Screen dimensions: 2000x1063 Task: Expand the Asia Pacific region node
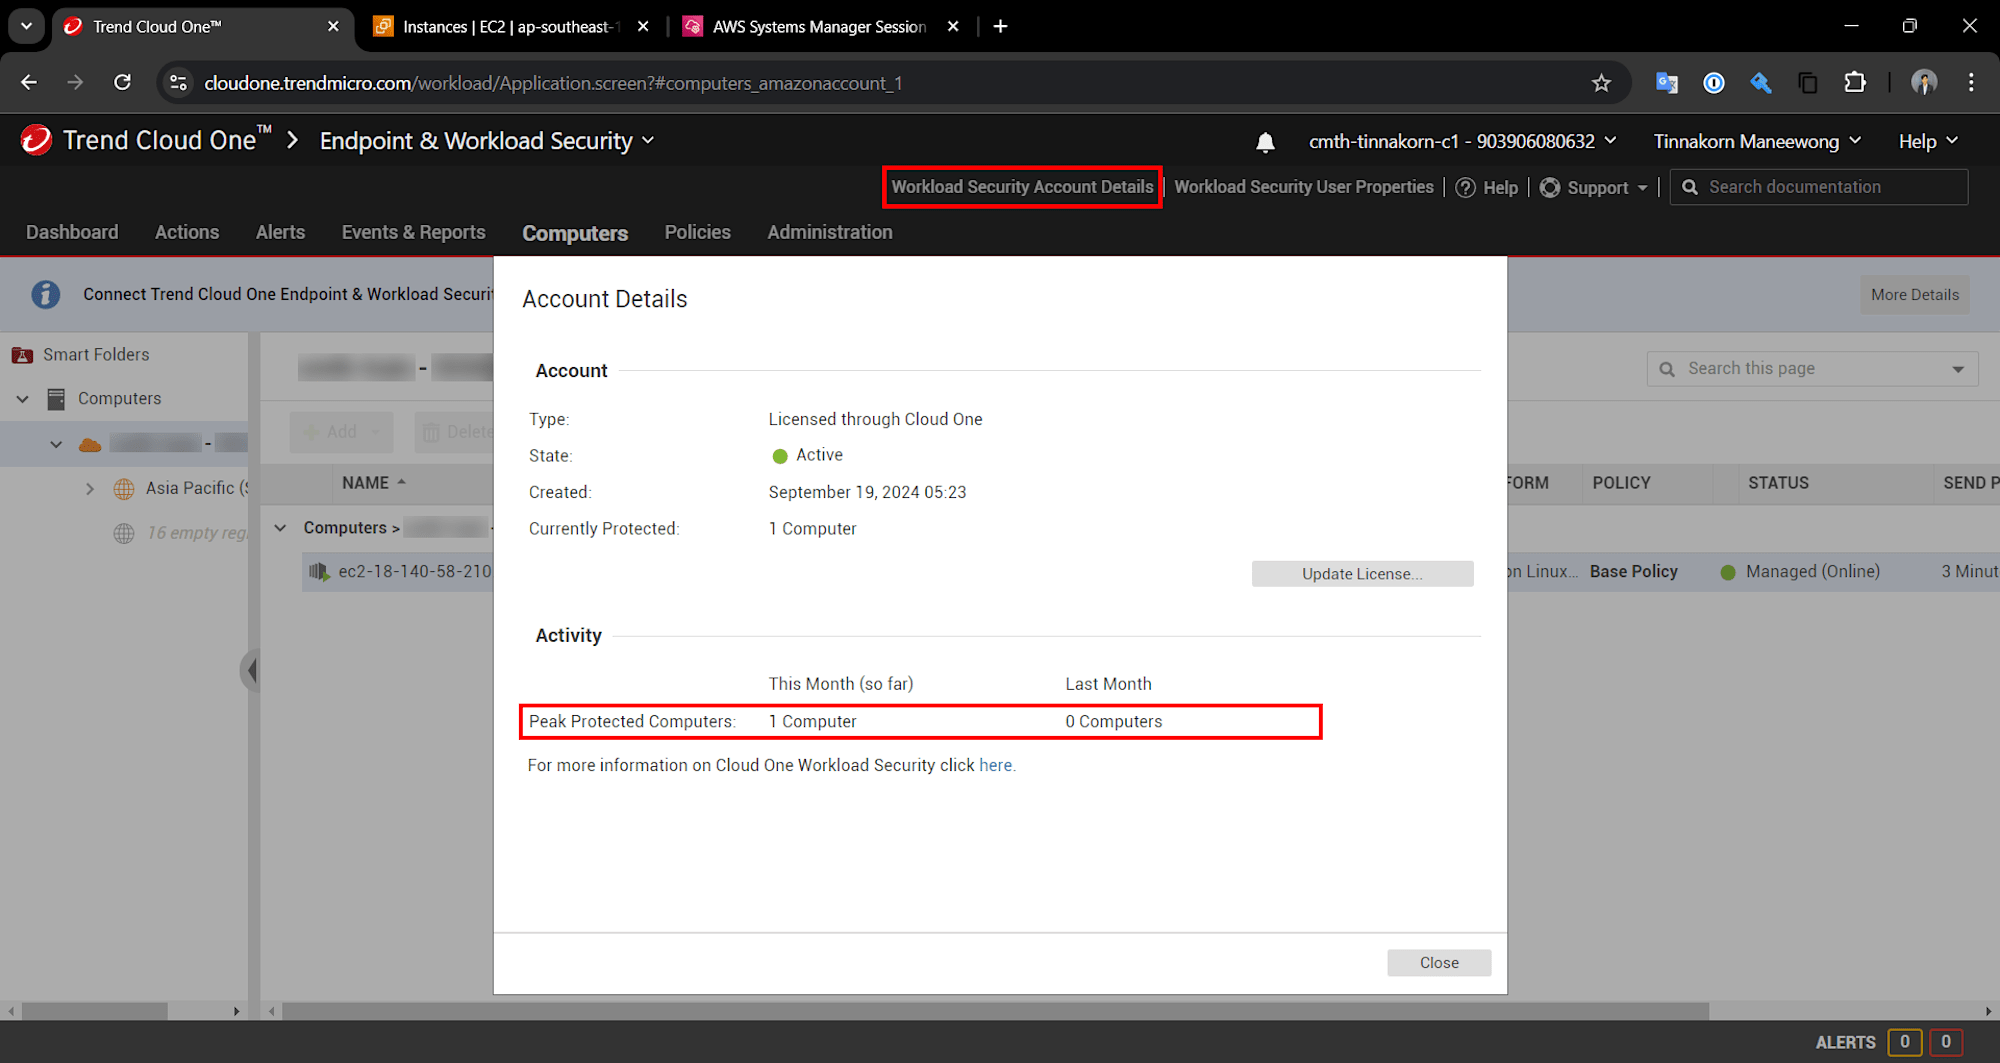point(90,489)
